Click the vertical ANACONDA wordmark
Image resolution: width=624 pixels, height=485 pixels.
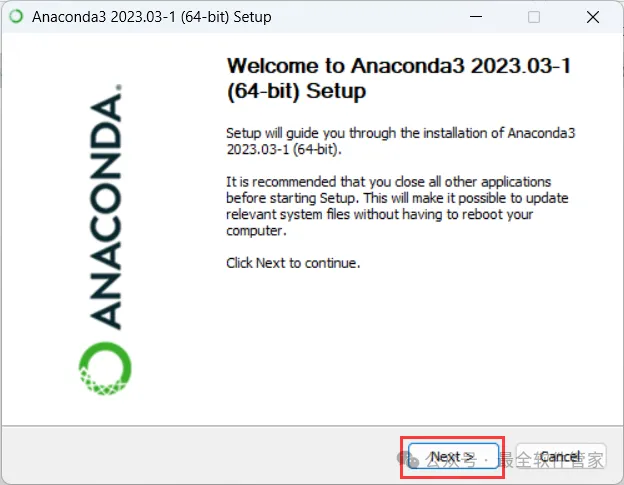[105, 211]
